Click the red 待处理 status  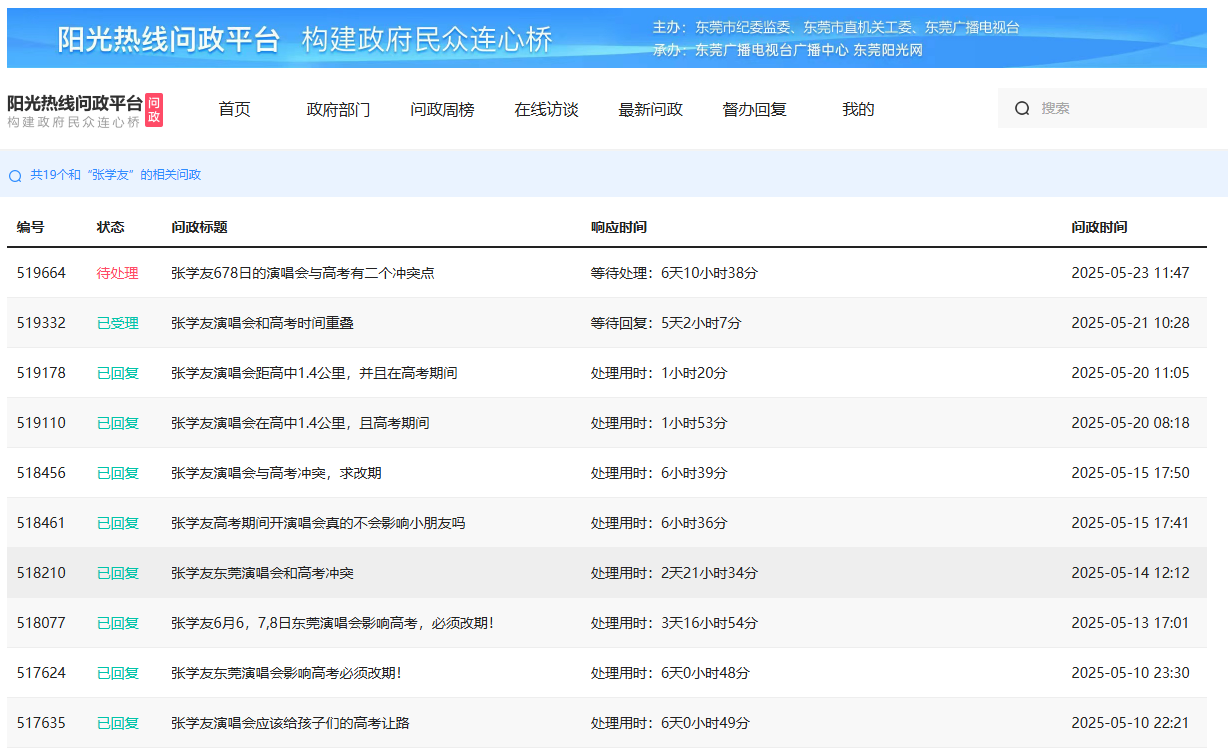click(117, 273)
